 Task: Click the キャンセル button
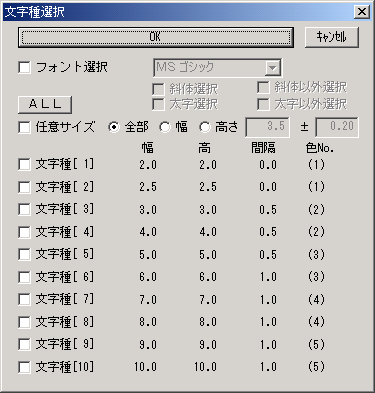click(x=332, y=37)
